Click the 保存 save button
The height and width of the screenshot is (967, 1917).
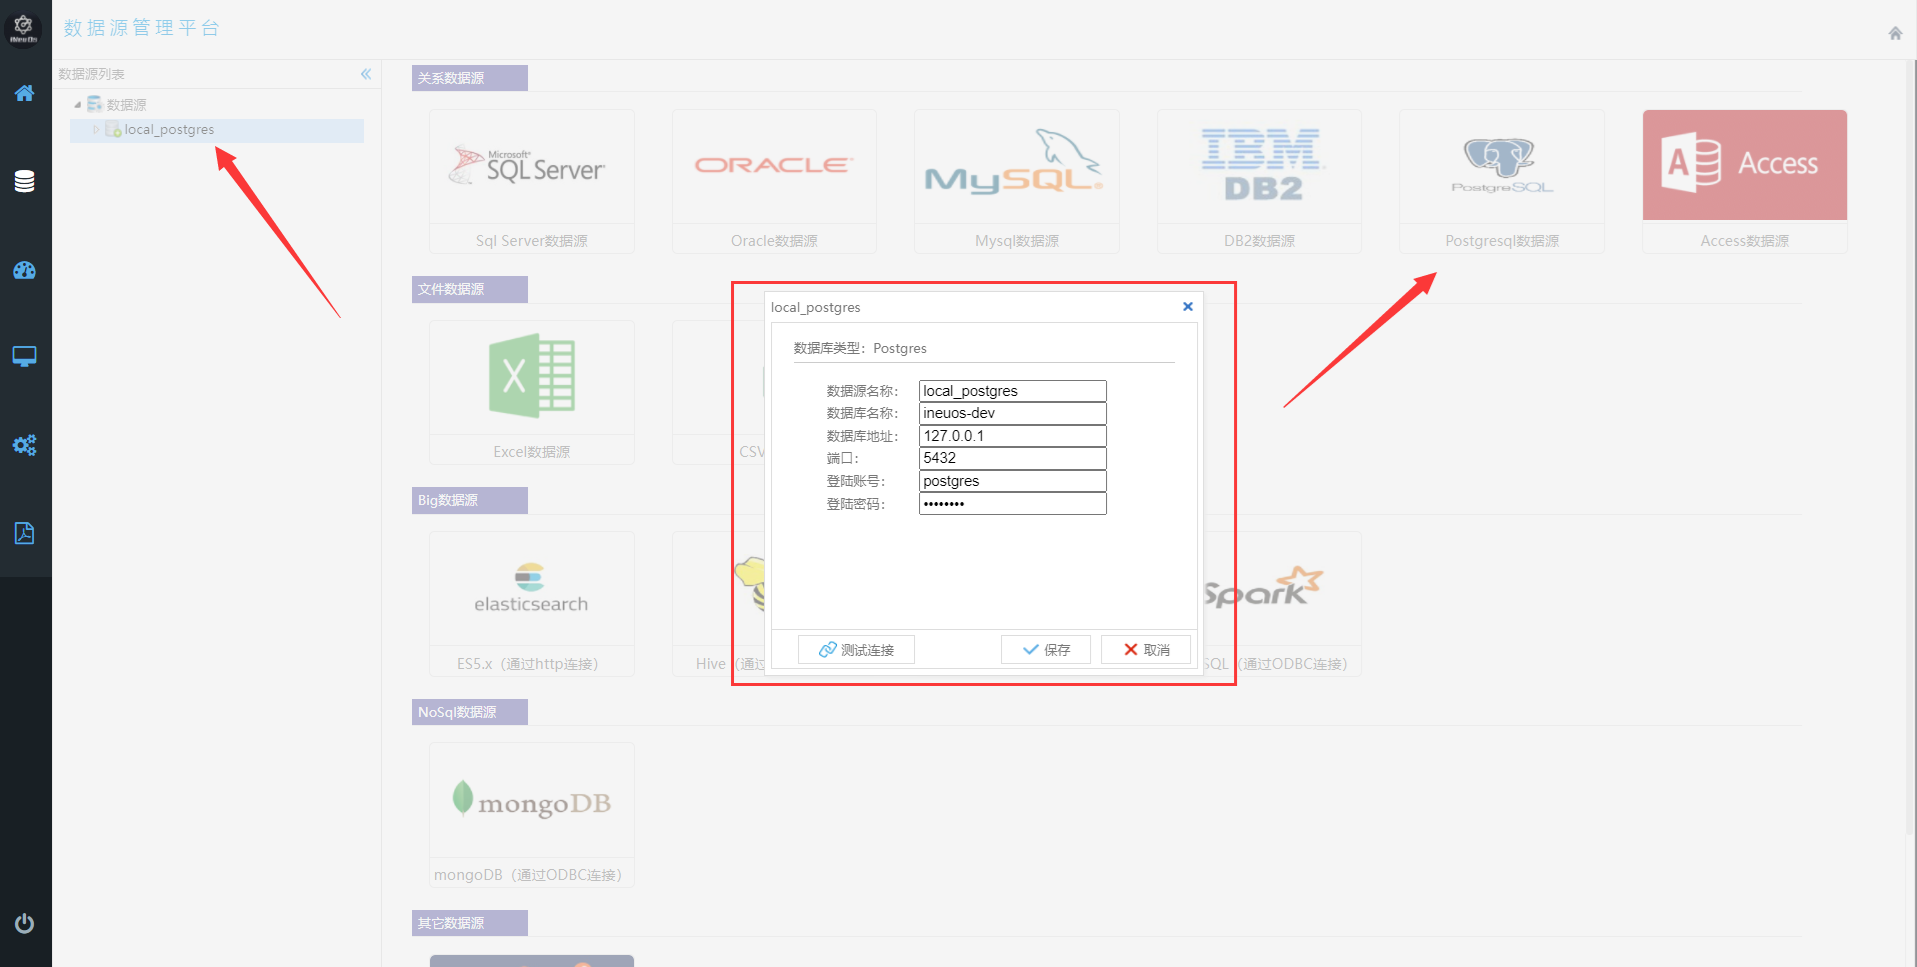(1046, 650)
